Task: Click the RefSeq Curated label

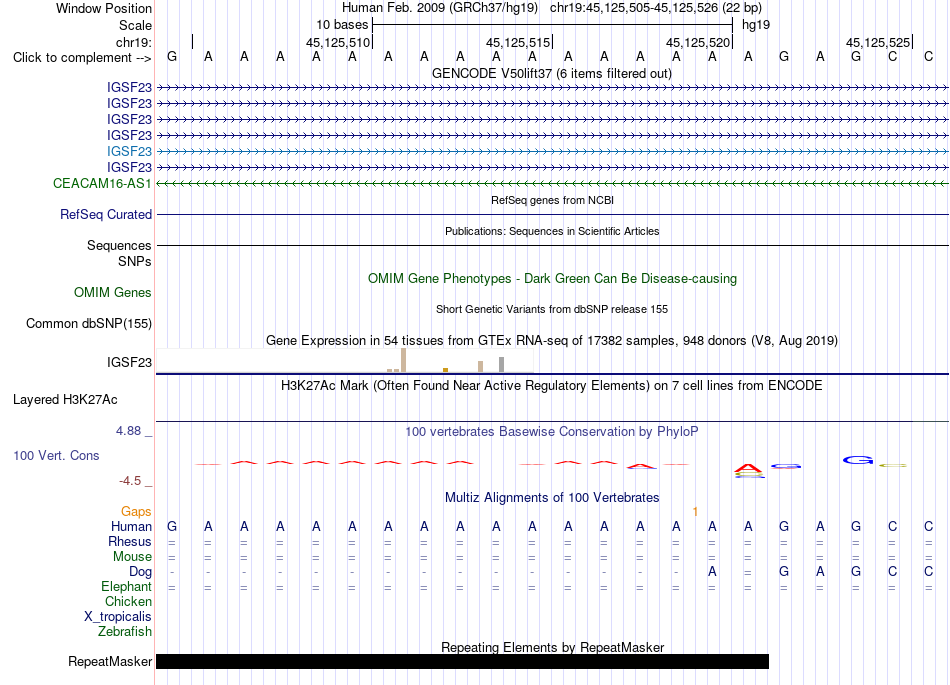Action: 106,214
